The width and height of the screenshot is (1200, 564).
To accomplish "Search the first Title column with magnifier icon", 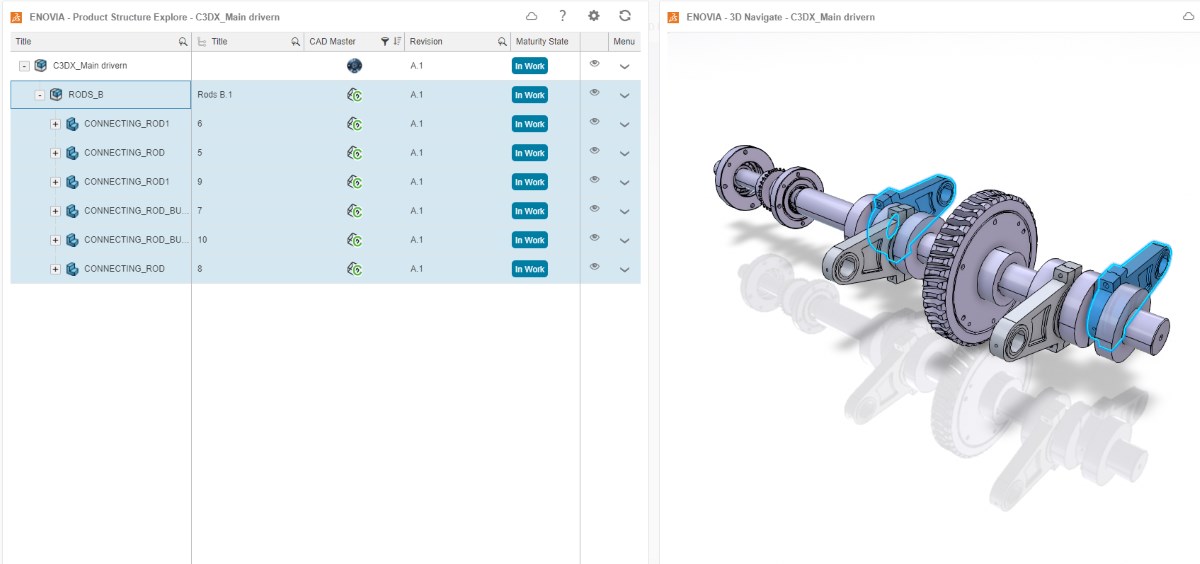I will [x=182, y=42].
